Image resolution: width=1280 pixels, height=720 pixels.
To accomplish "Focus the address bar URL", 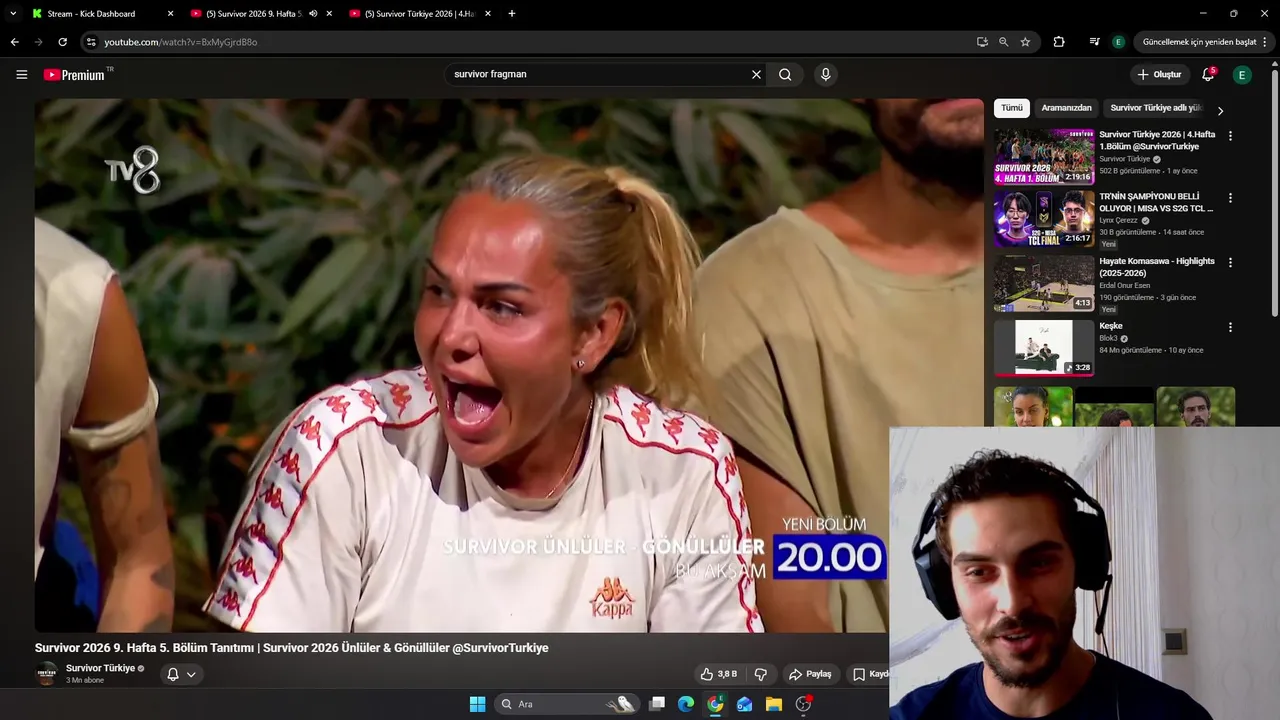I will pyautogui.click(x=181, y=42).
